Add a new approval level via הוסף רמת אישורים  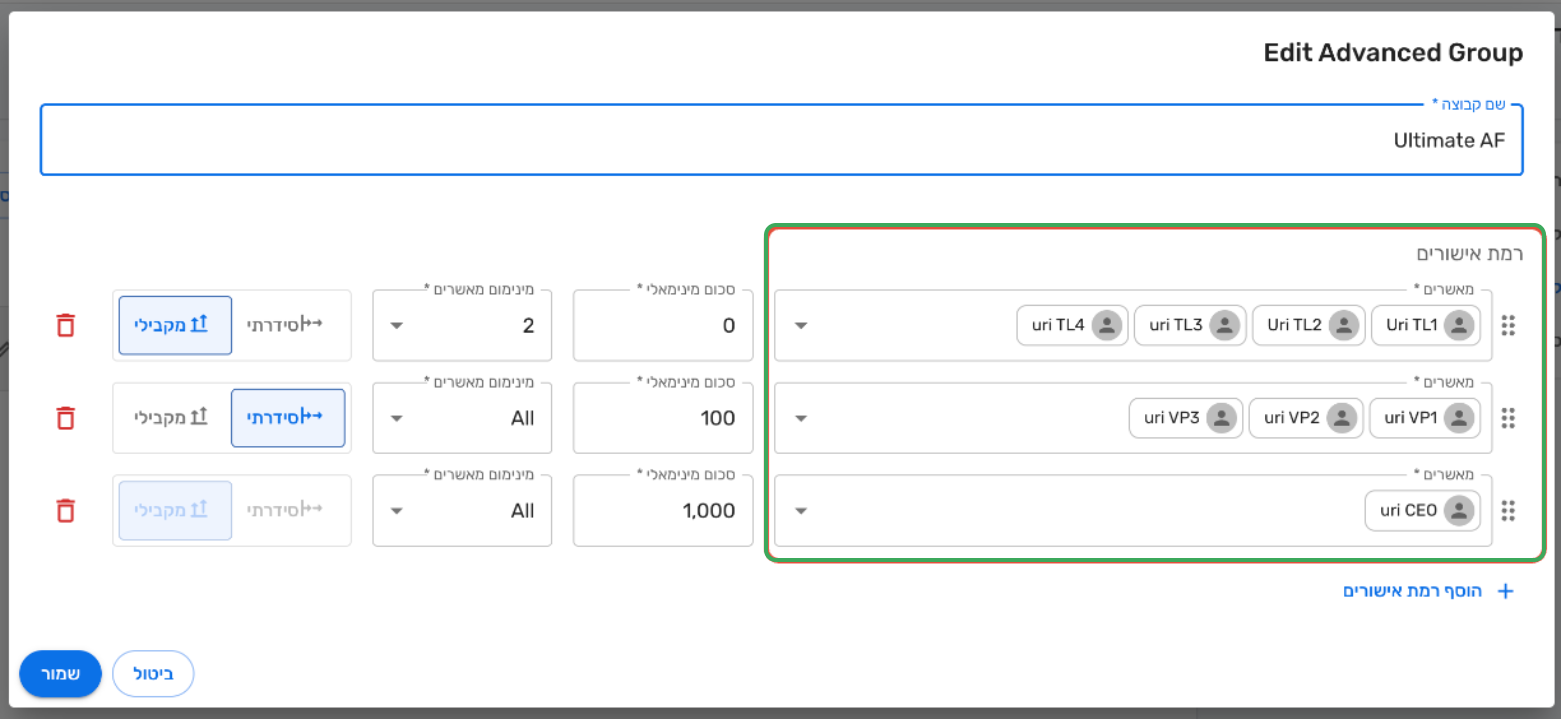point(1429,591)
